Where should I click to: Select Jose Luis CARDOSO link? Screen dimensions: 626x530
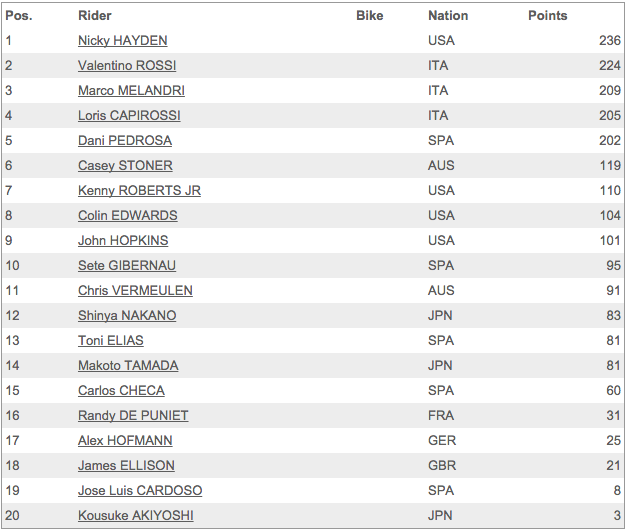tap(140, 491)
